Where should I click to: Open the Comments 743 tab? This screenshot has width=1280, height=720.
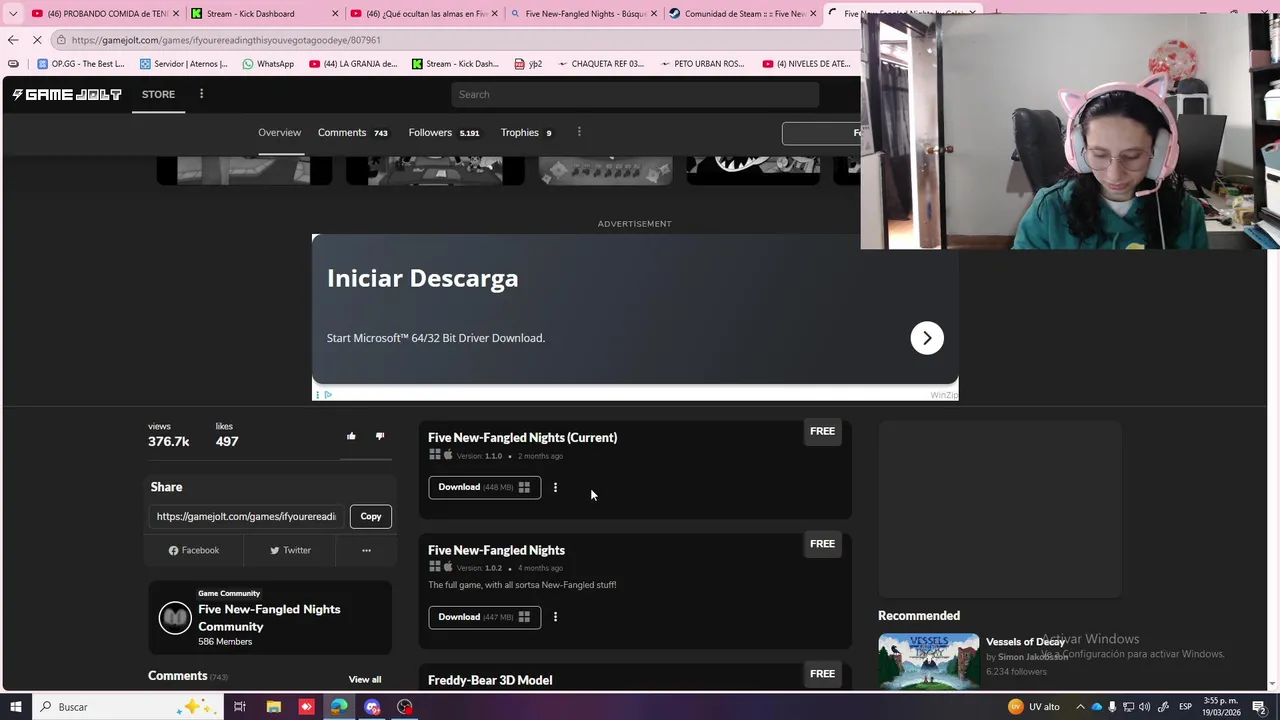pyautogui.click(x=352, y=132)
